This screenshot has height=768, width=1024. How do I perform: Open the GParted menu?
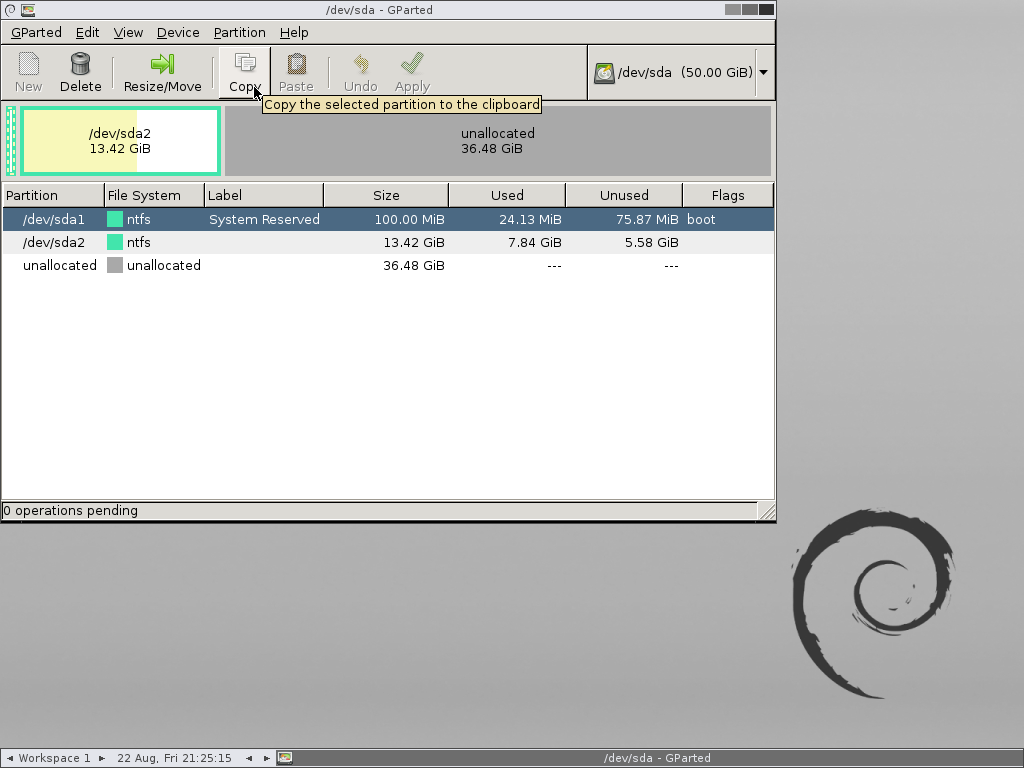tap(36, 32)
